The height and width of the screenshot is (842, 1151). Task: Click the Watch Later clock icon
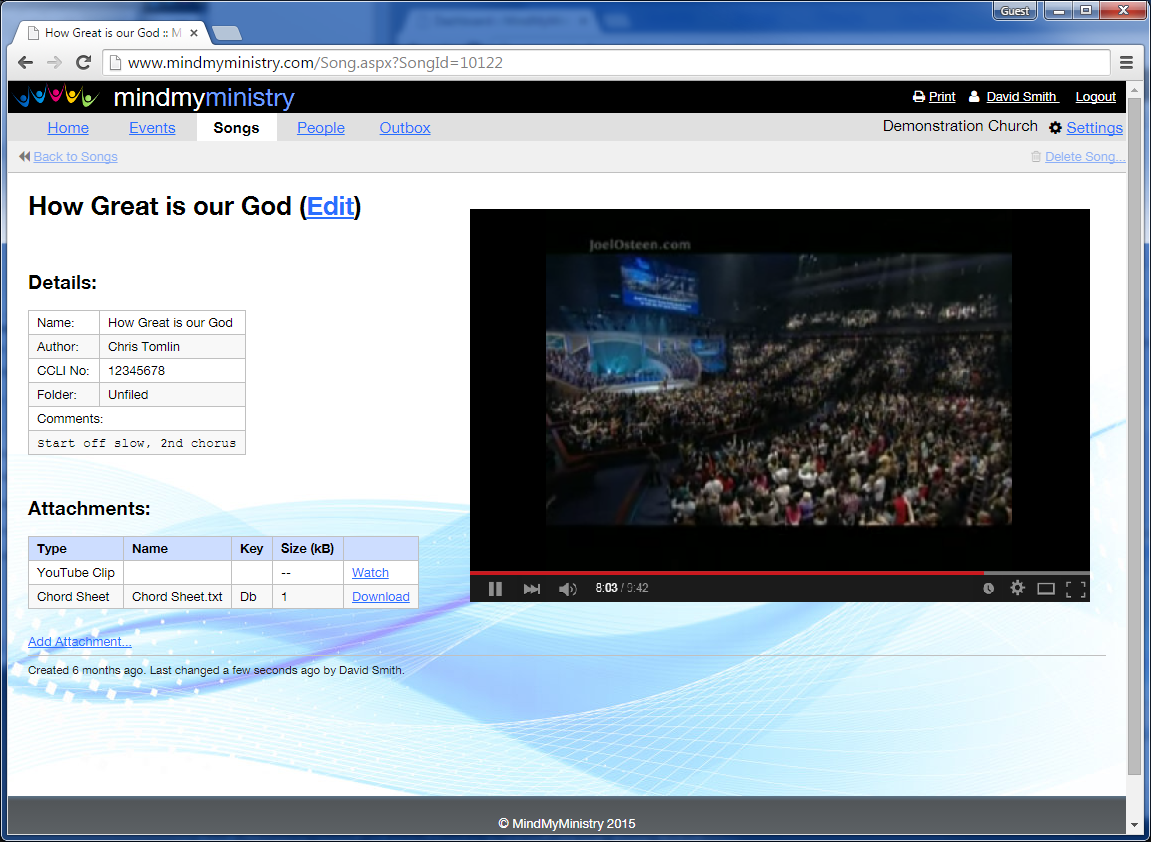pyautogui.click(x=989, y=588)
